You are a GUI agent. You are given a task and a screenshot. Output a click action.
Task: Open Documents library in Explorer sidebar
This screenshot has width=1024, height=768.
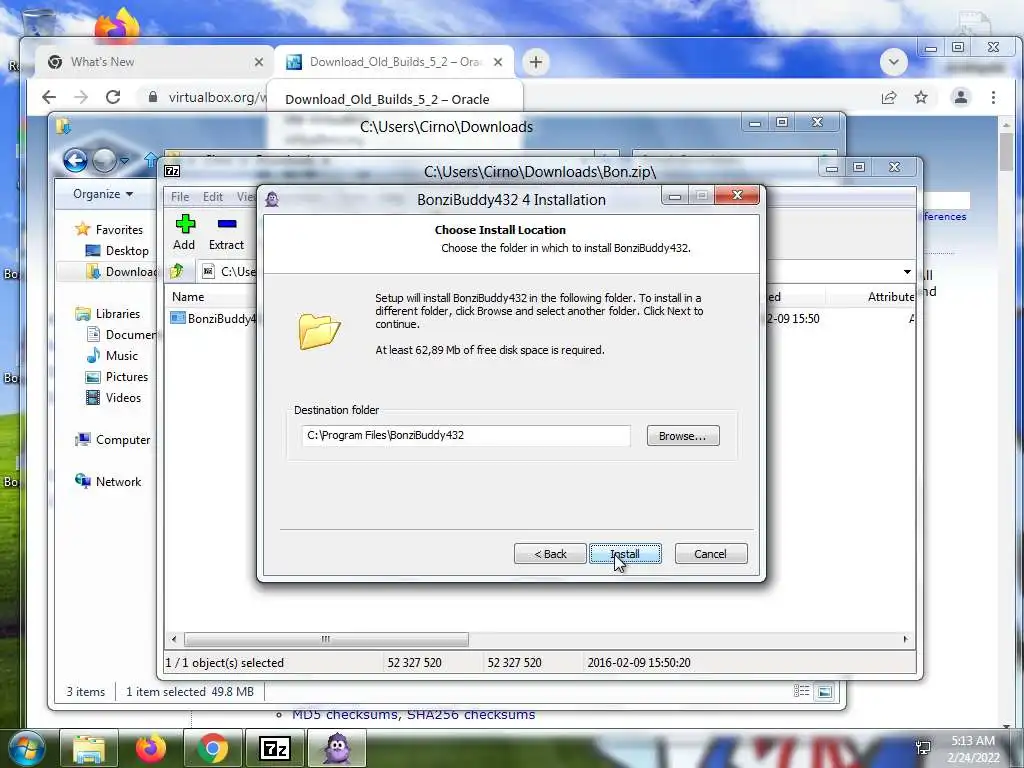(121, 334)
